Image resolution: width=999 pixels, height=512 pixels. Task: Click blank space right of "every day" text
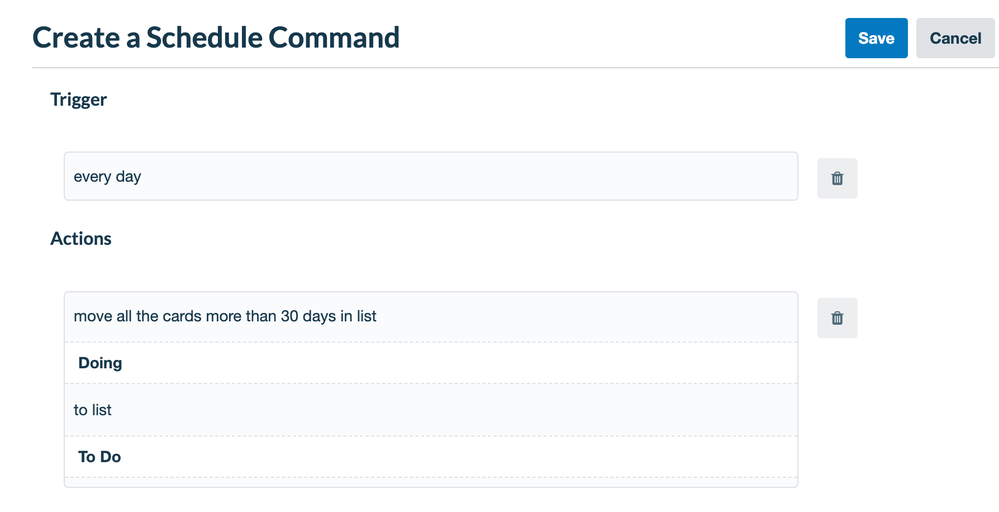(x=469, y=176)
